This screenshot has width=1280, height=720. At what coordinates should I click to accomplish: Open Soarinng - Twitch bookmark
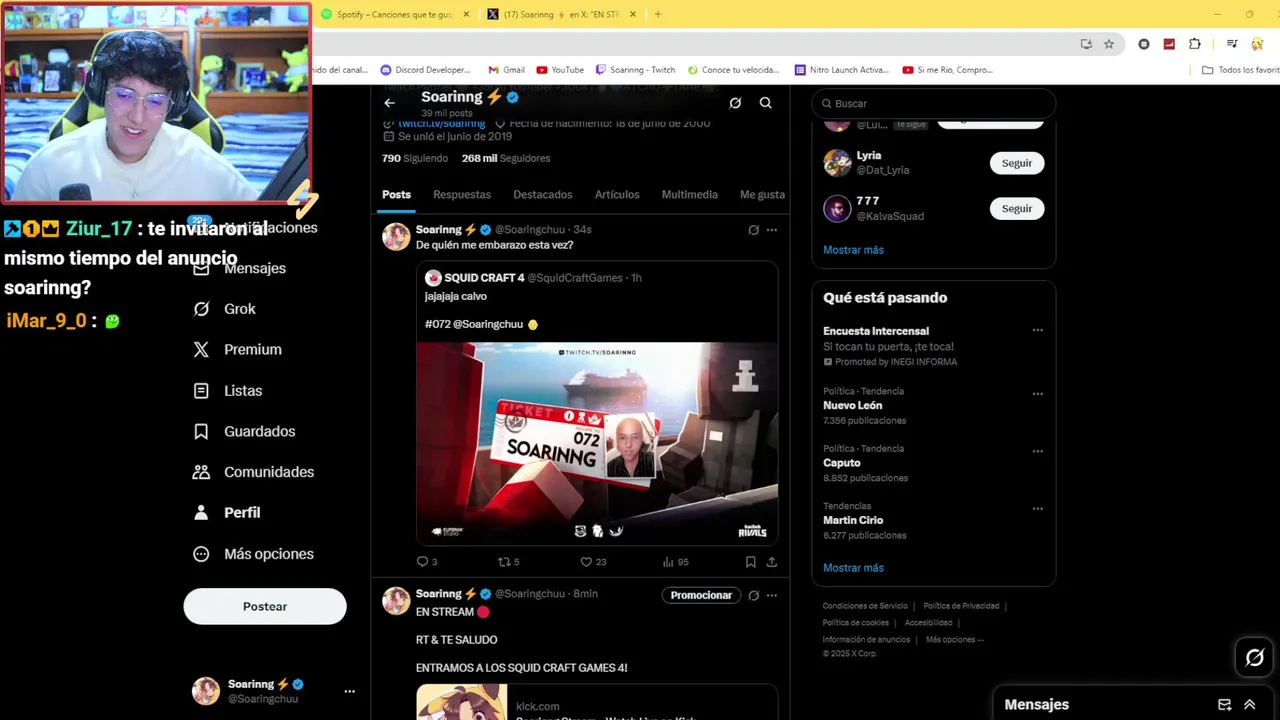(x=635, y=70)
